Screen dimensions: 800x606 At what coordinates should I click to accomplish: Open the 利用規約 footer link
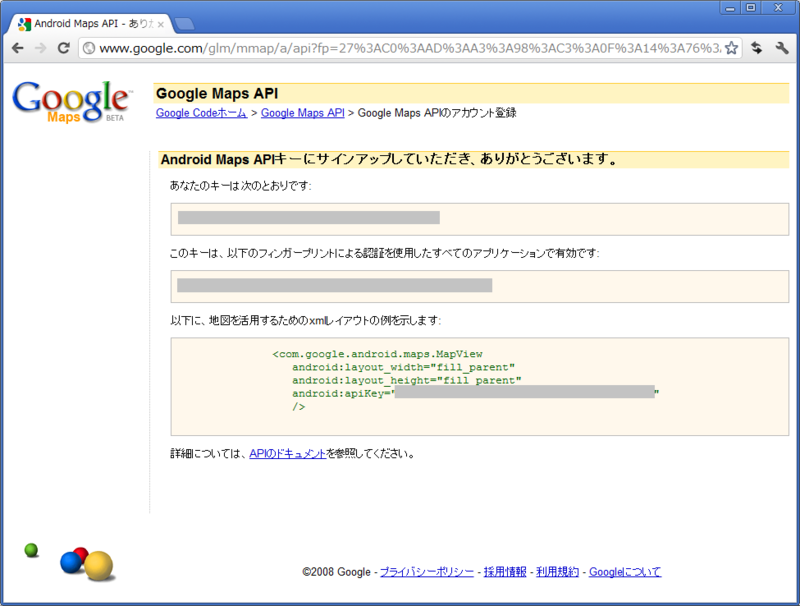557,572
